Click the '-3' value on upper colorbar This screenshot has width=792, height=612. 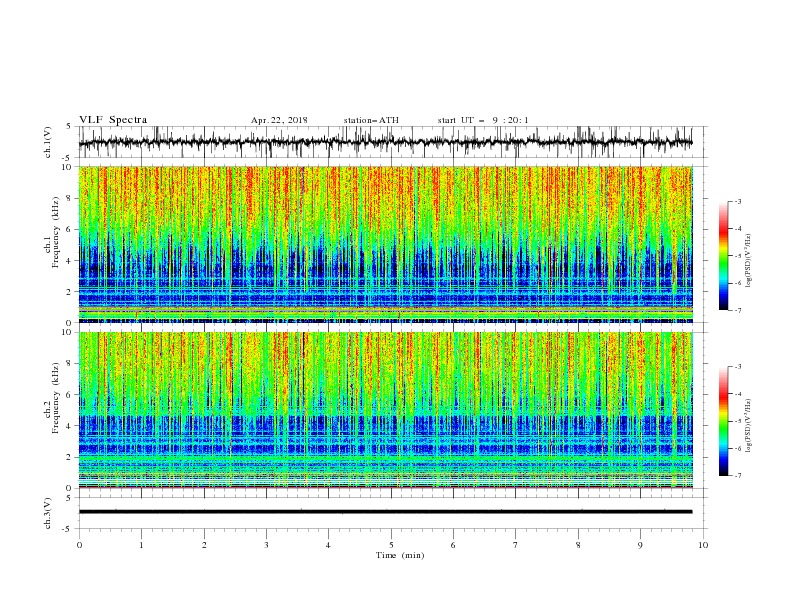pyautogui.click(x=738, y=201)
